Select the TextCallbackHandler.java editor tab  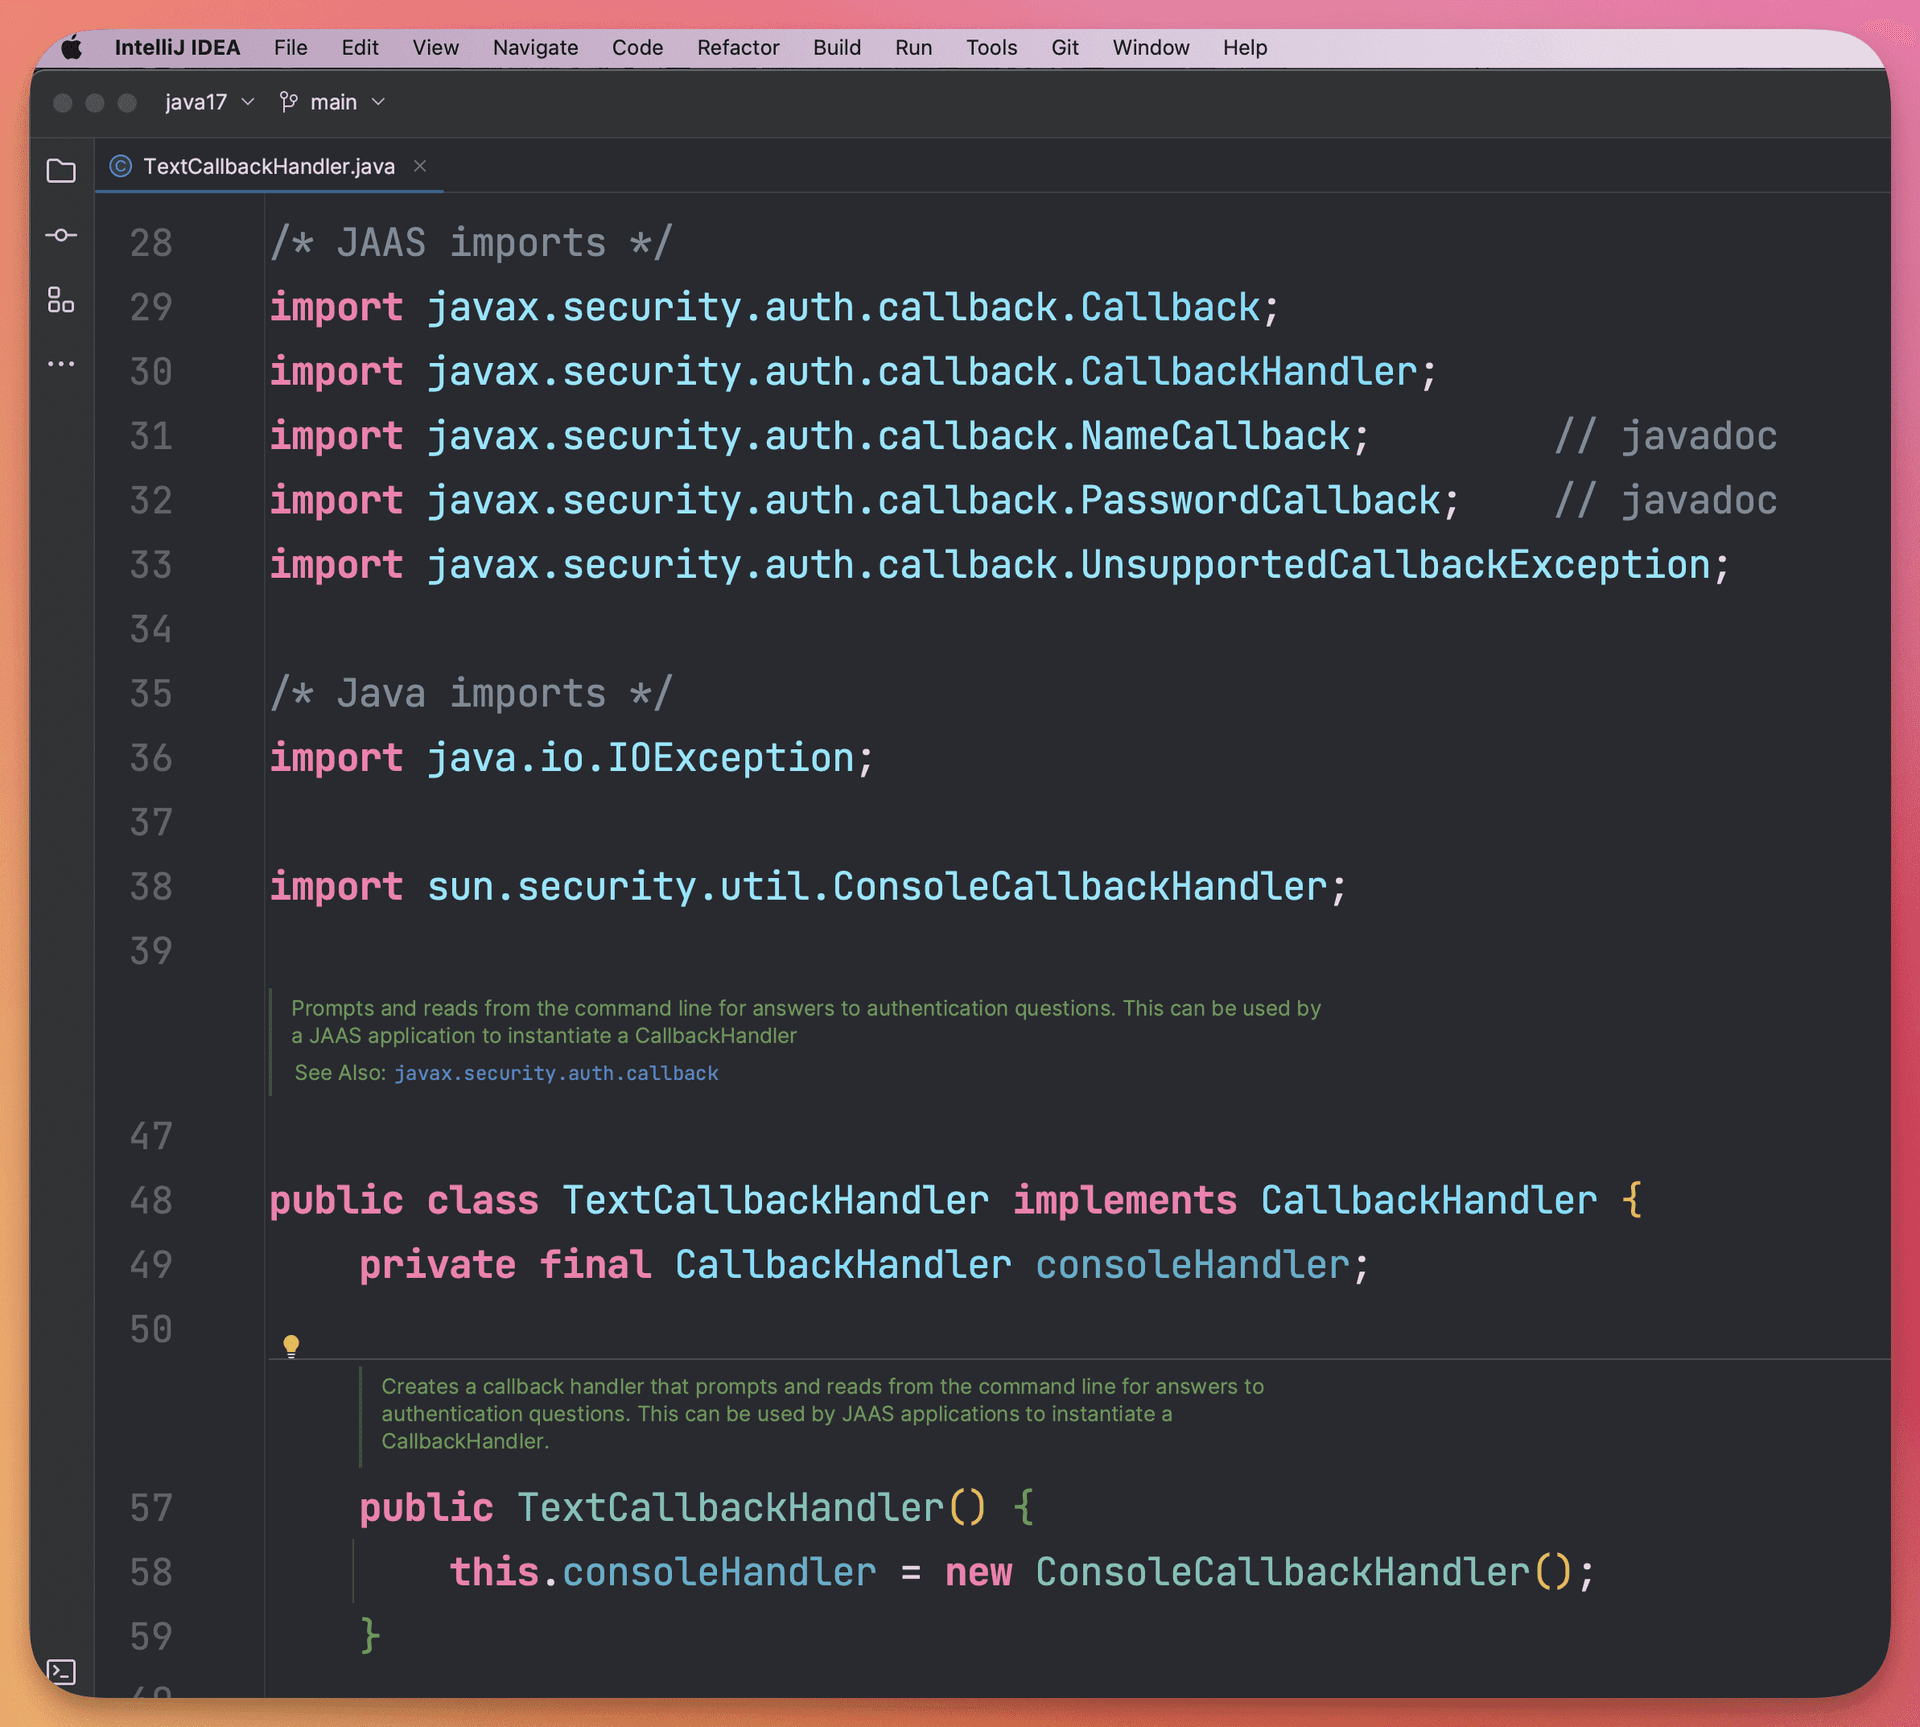(268, 166)
